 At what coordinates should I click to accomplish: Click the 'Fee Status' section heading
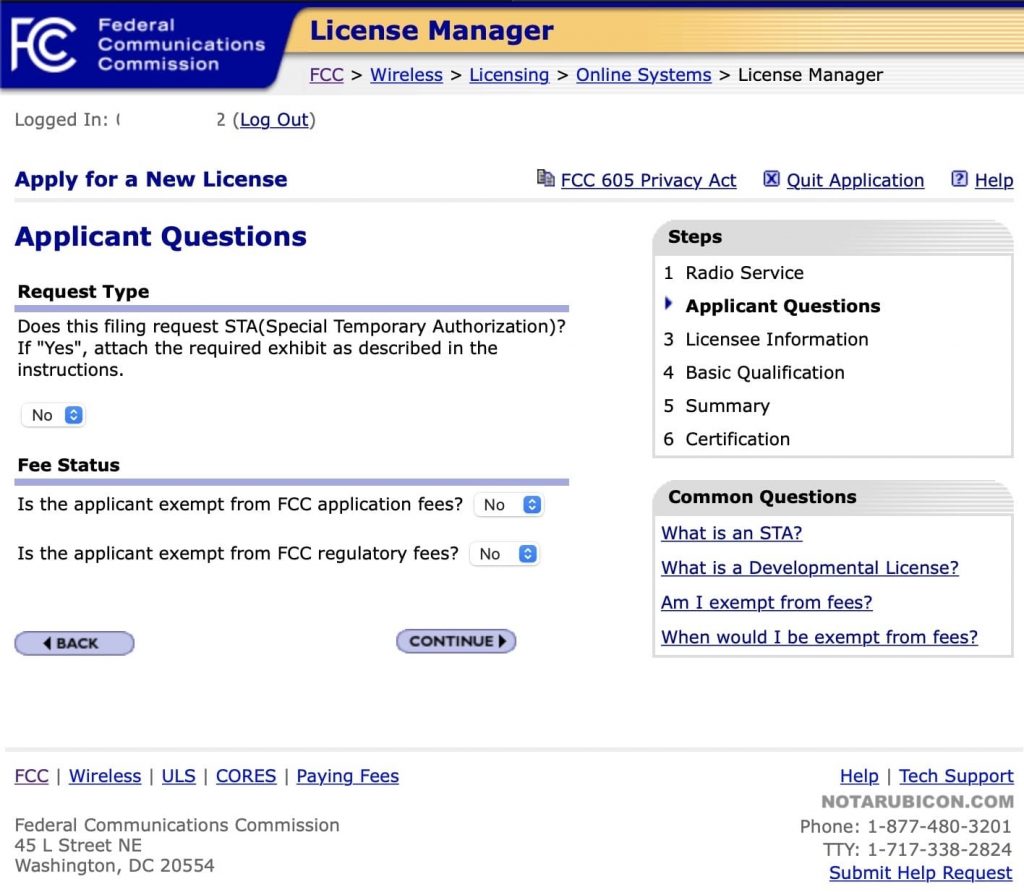click(69, 466)
